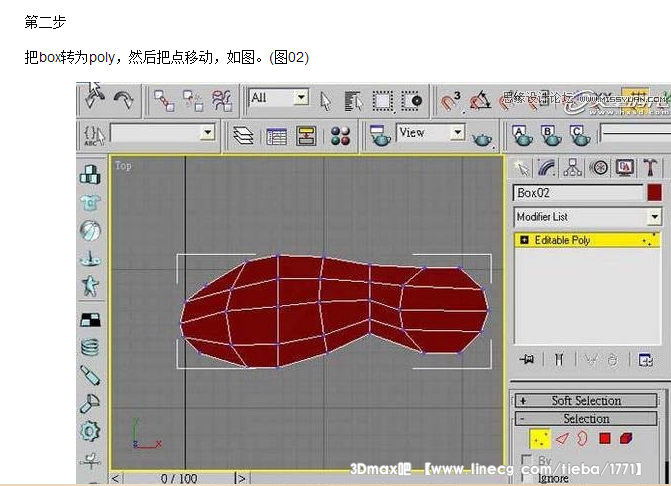Toggle the Angle Snap icon
The height and width of the screenshot is (486, 671).
(x=480, y=101)
